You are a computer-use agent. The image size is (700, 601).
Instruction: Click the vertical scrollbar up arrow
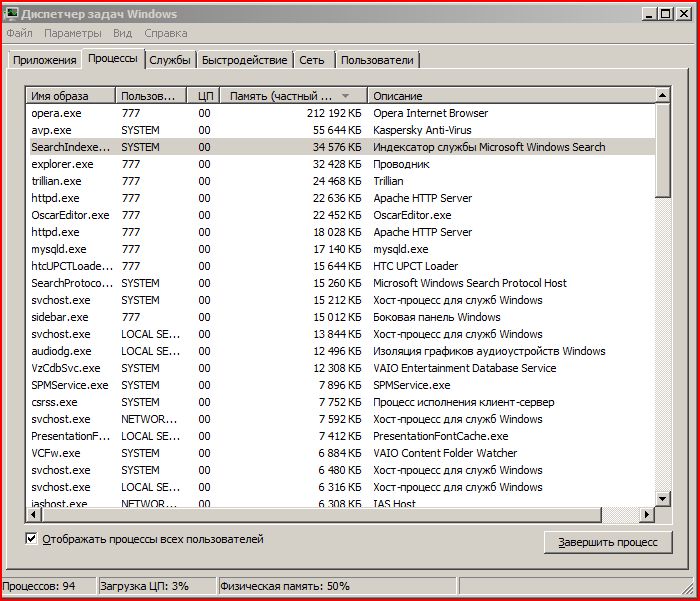coord(662,95)
